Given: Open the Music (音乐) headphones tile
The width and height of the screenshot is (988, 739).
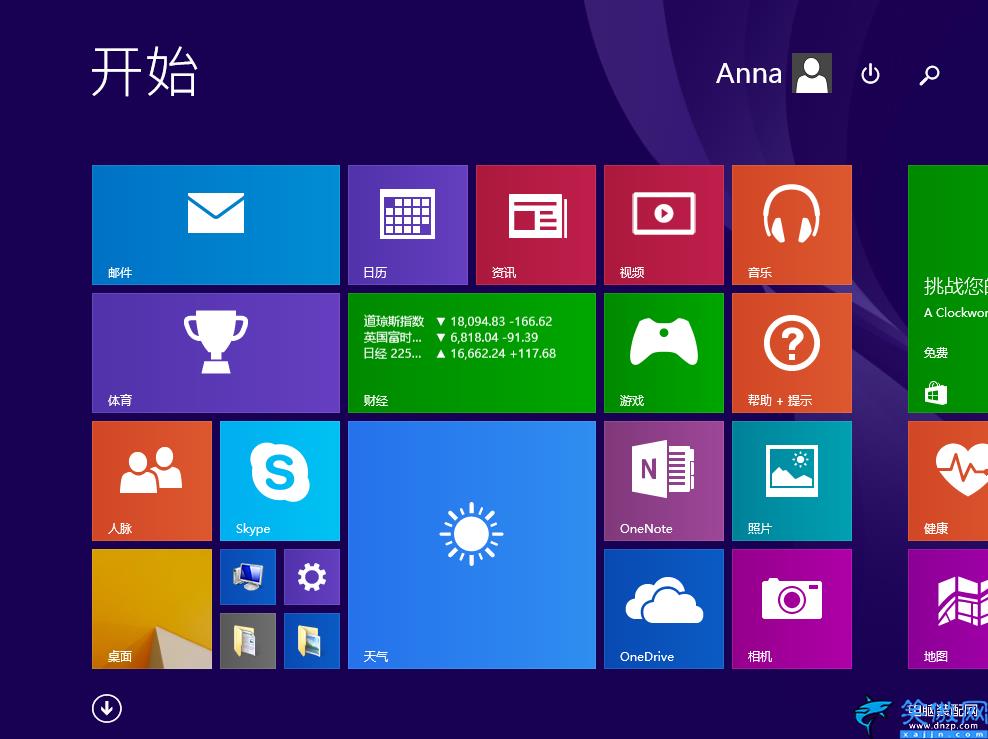Looking at the screenshot, I should pos(791,225).
